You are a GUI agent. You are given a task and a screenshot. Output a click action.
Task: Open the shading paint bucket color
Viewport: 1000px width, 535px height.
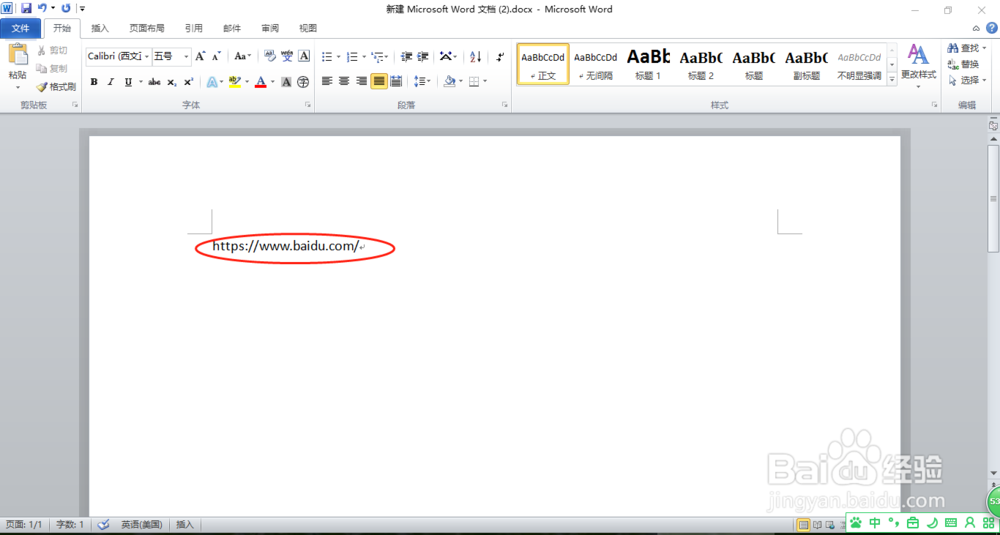pyautogui.click(x=449, y=81)
